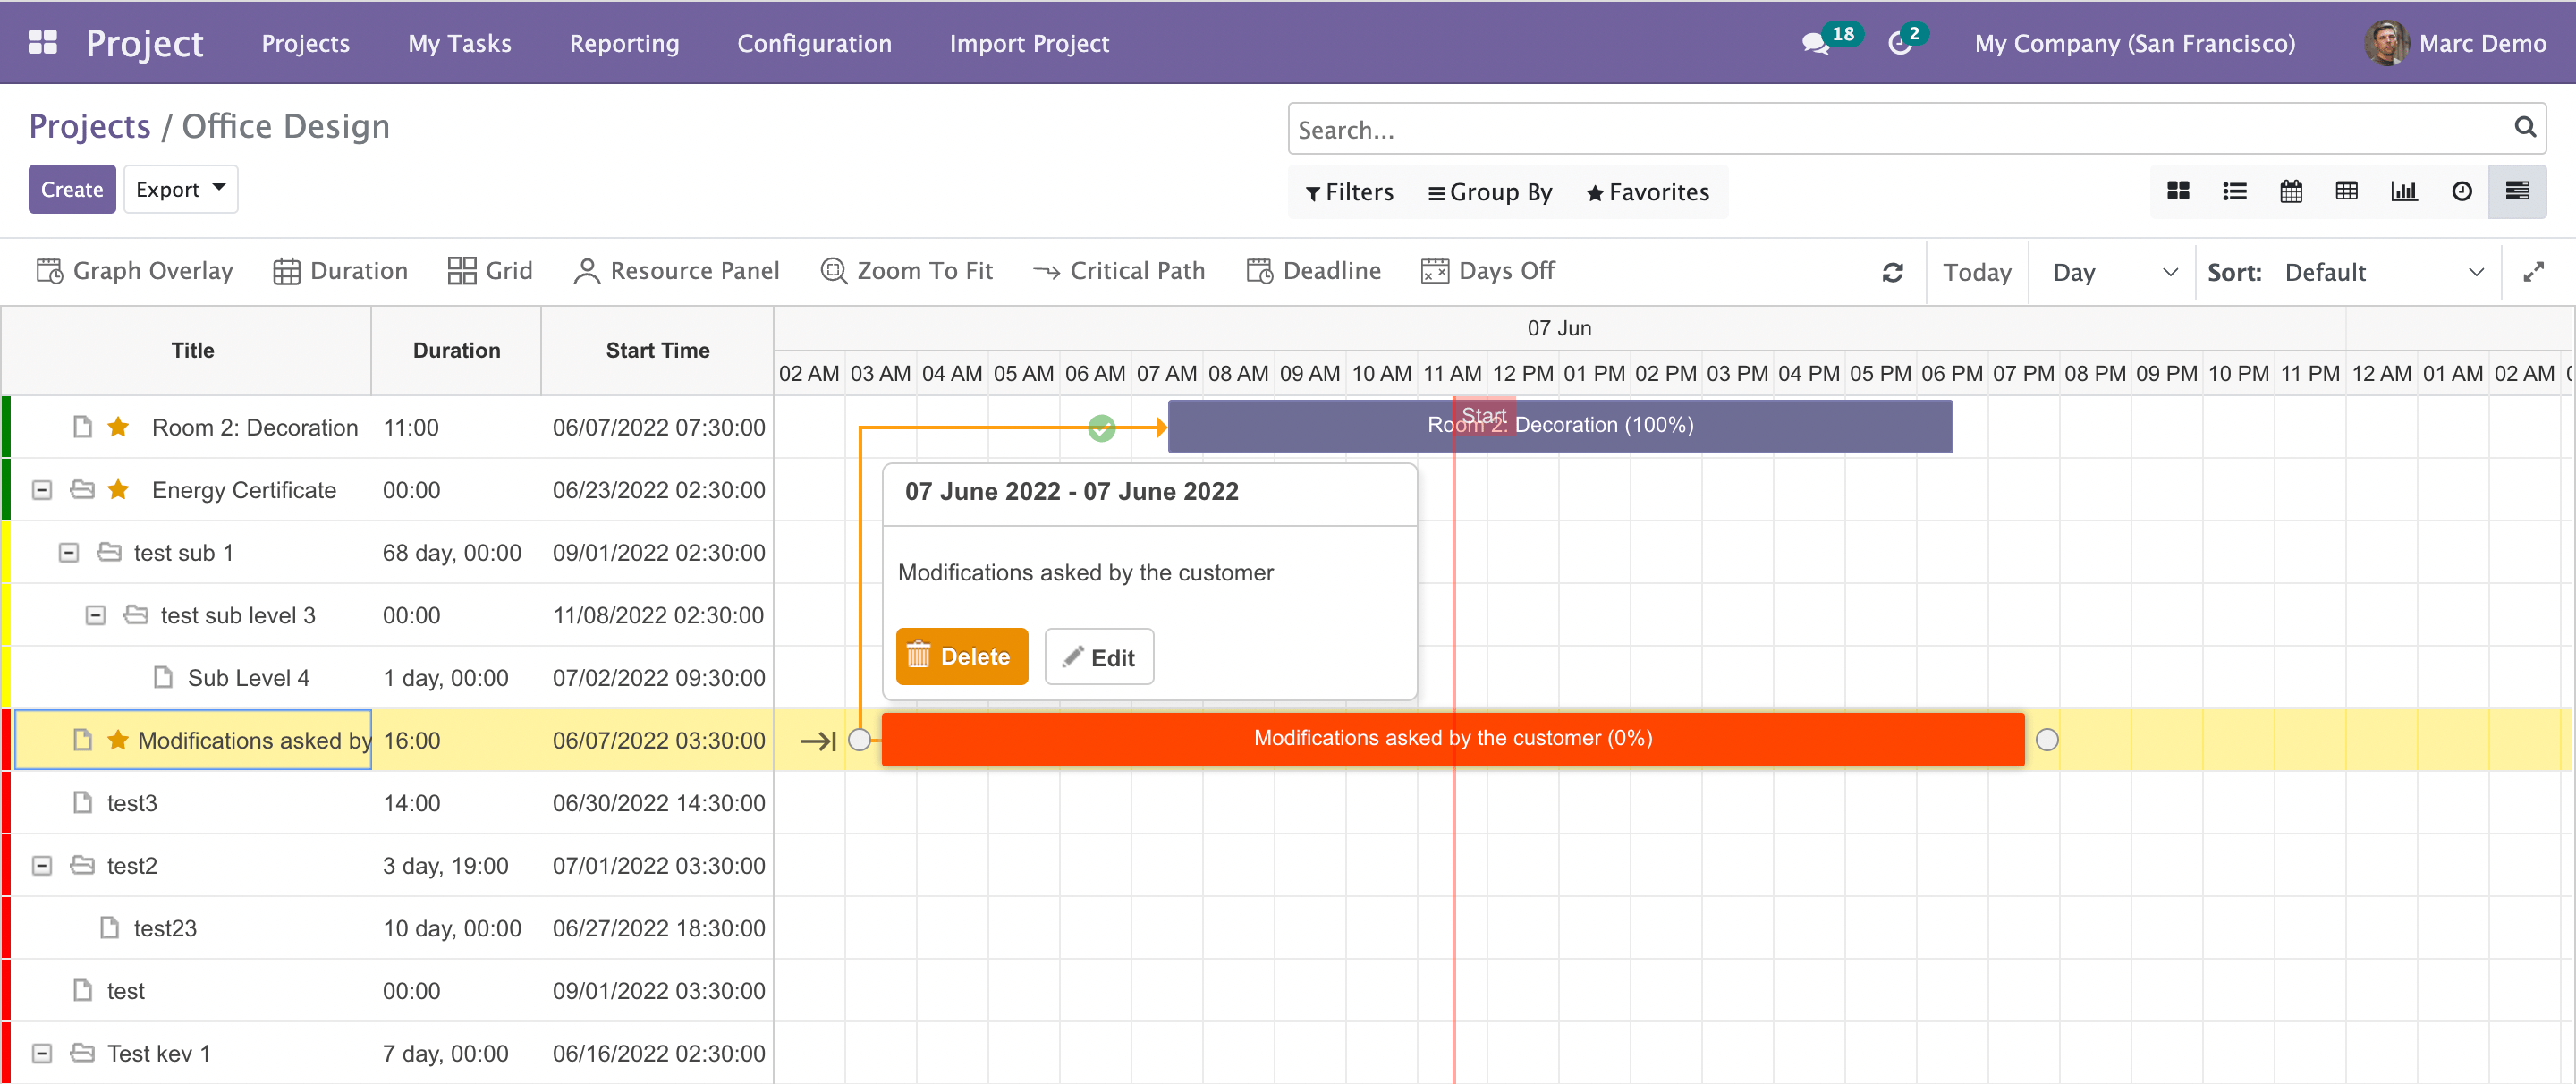2576x1084 pixels.
Task: Switch to the Kanban view icon
Action: 2178,191
